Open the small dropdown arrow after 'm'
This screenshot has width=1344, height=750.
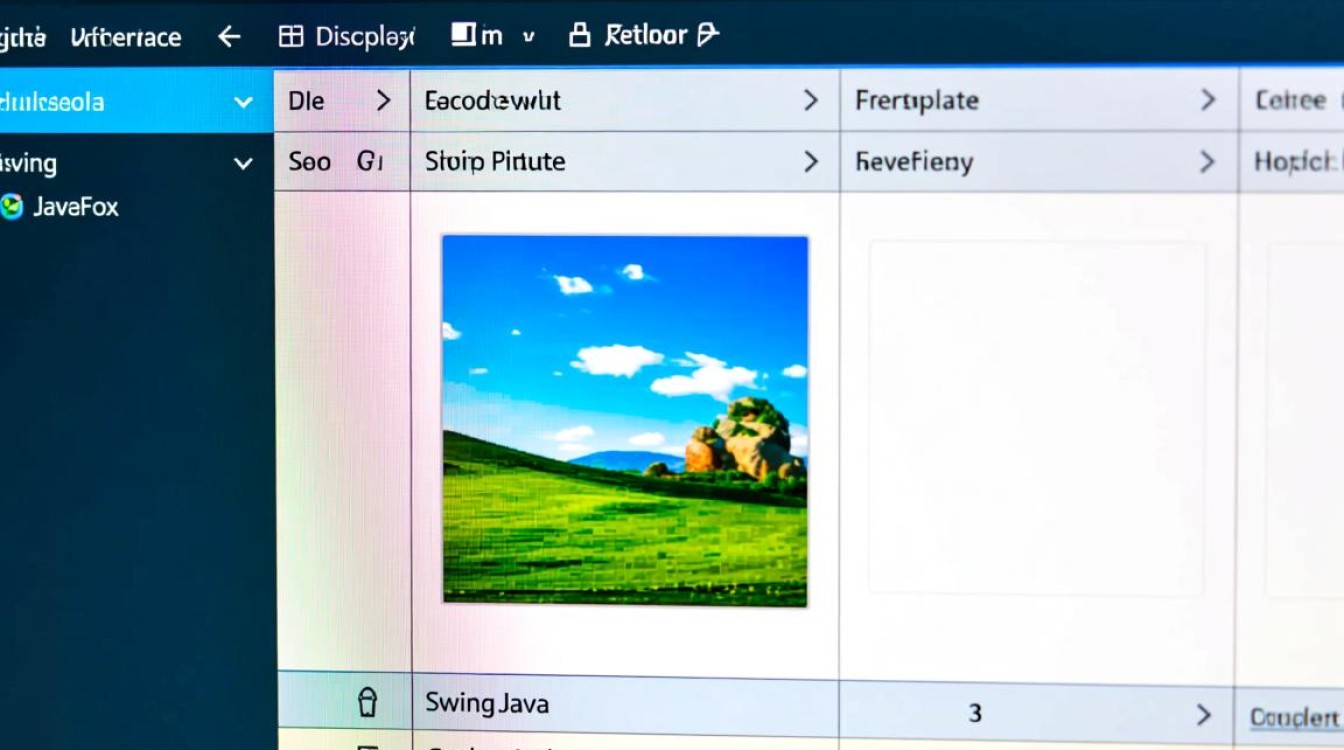528,37
